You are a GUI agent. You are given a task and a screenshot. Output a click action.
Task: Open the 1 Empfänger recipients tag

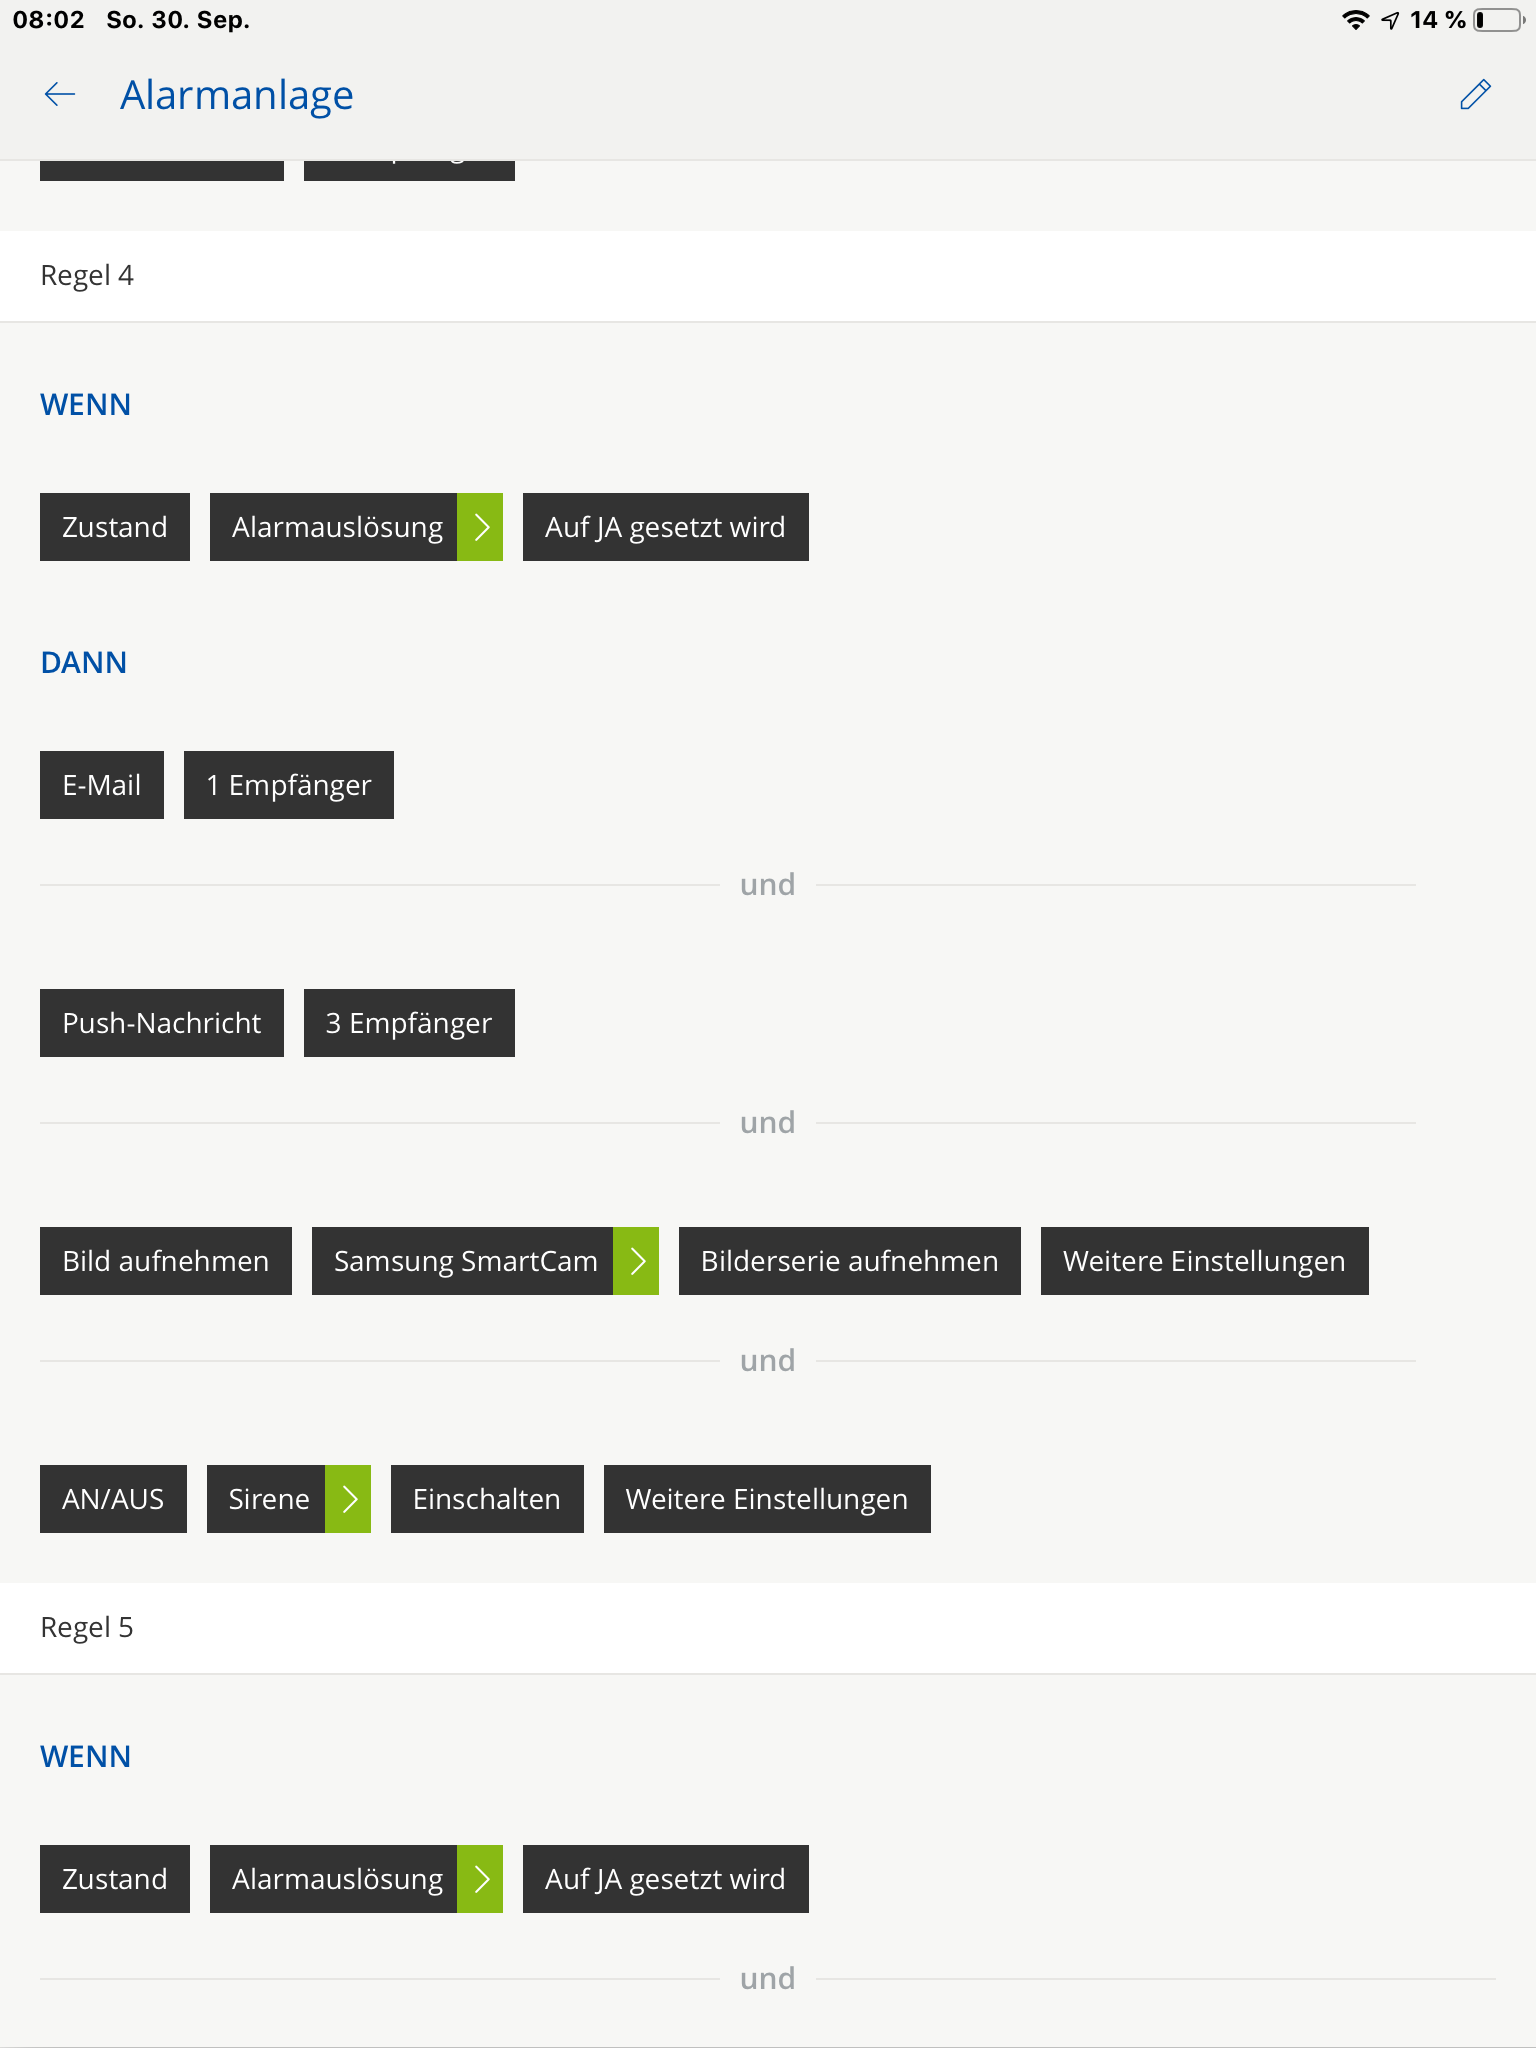coord(289,785)
